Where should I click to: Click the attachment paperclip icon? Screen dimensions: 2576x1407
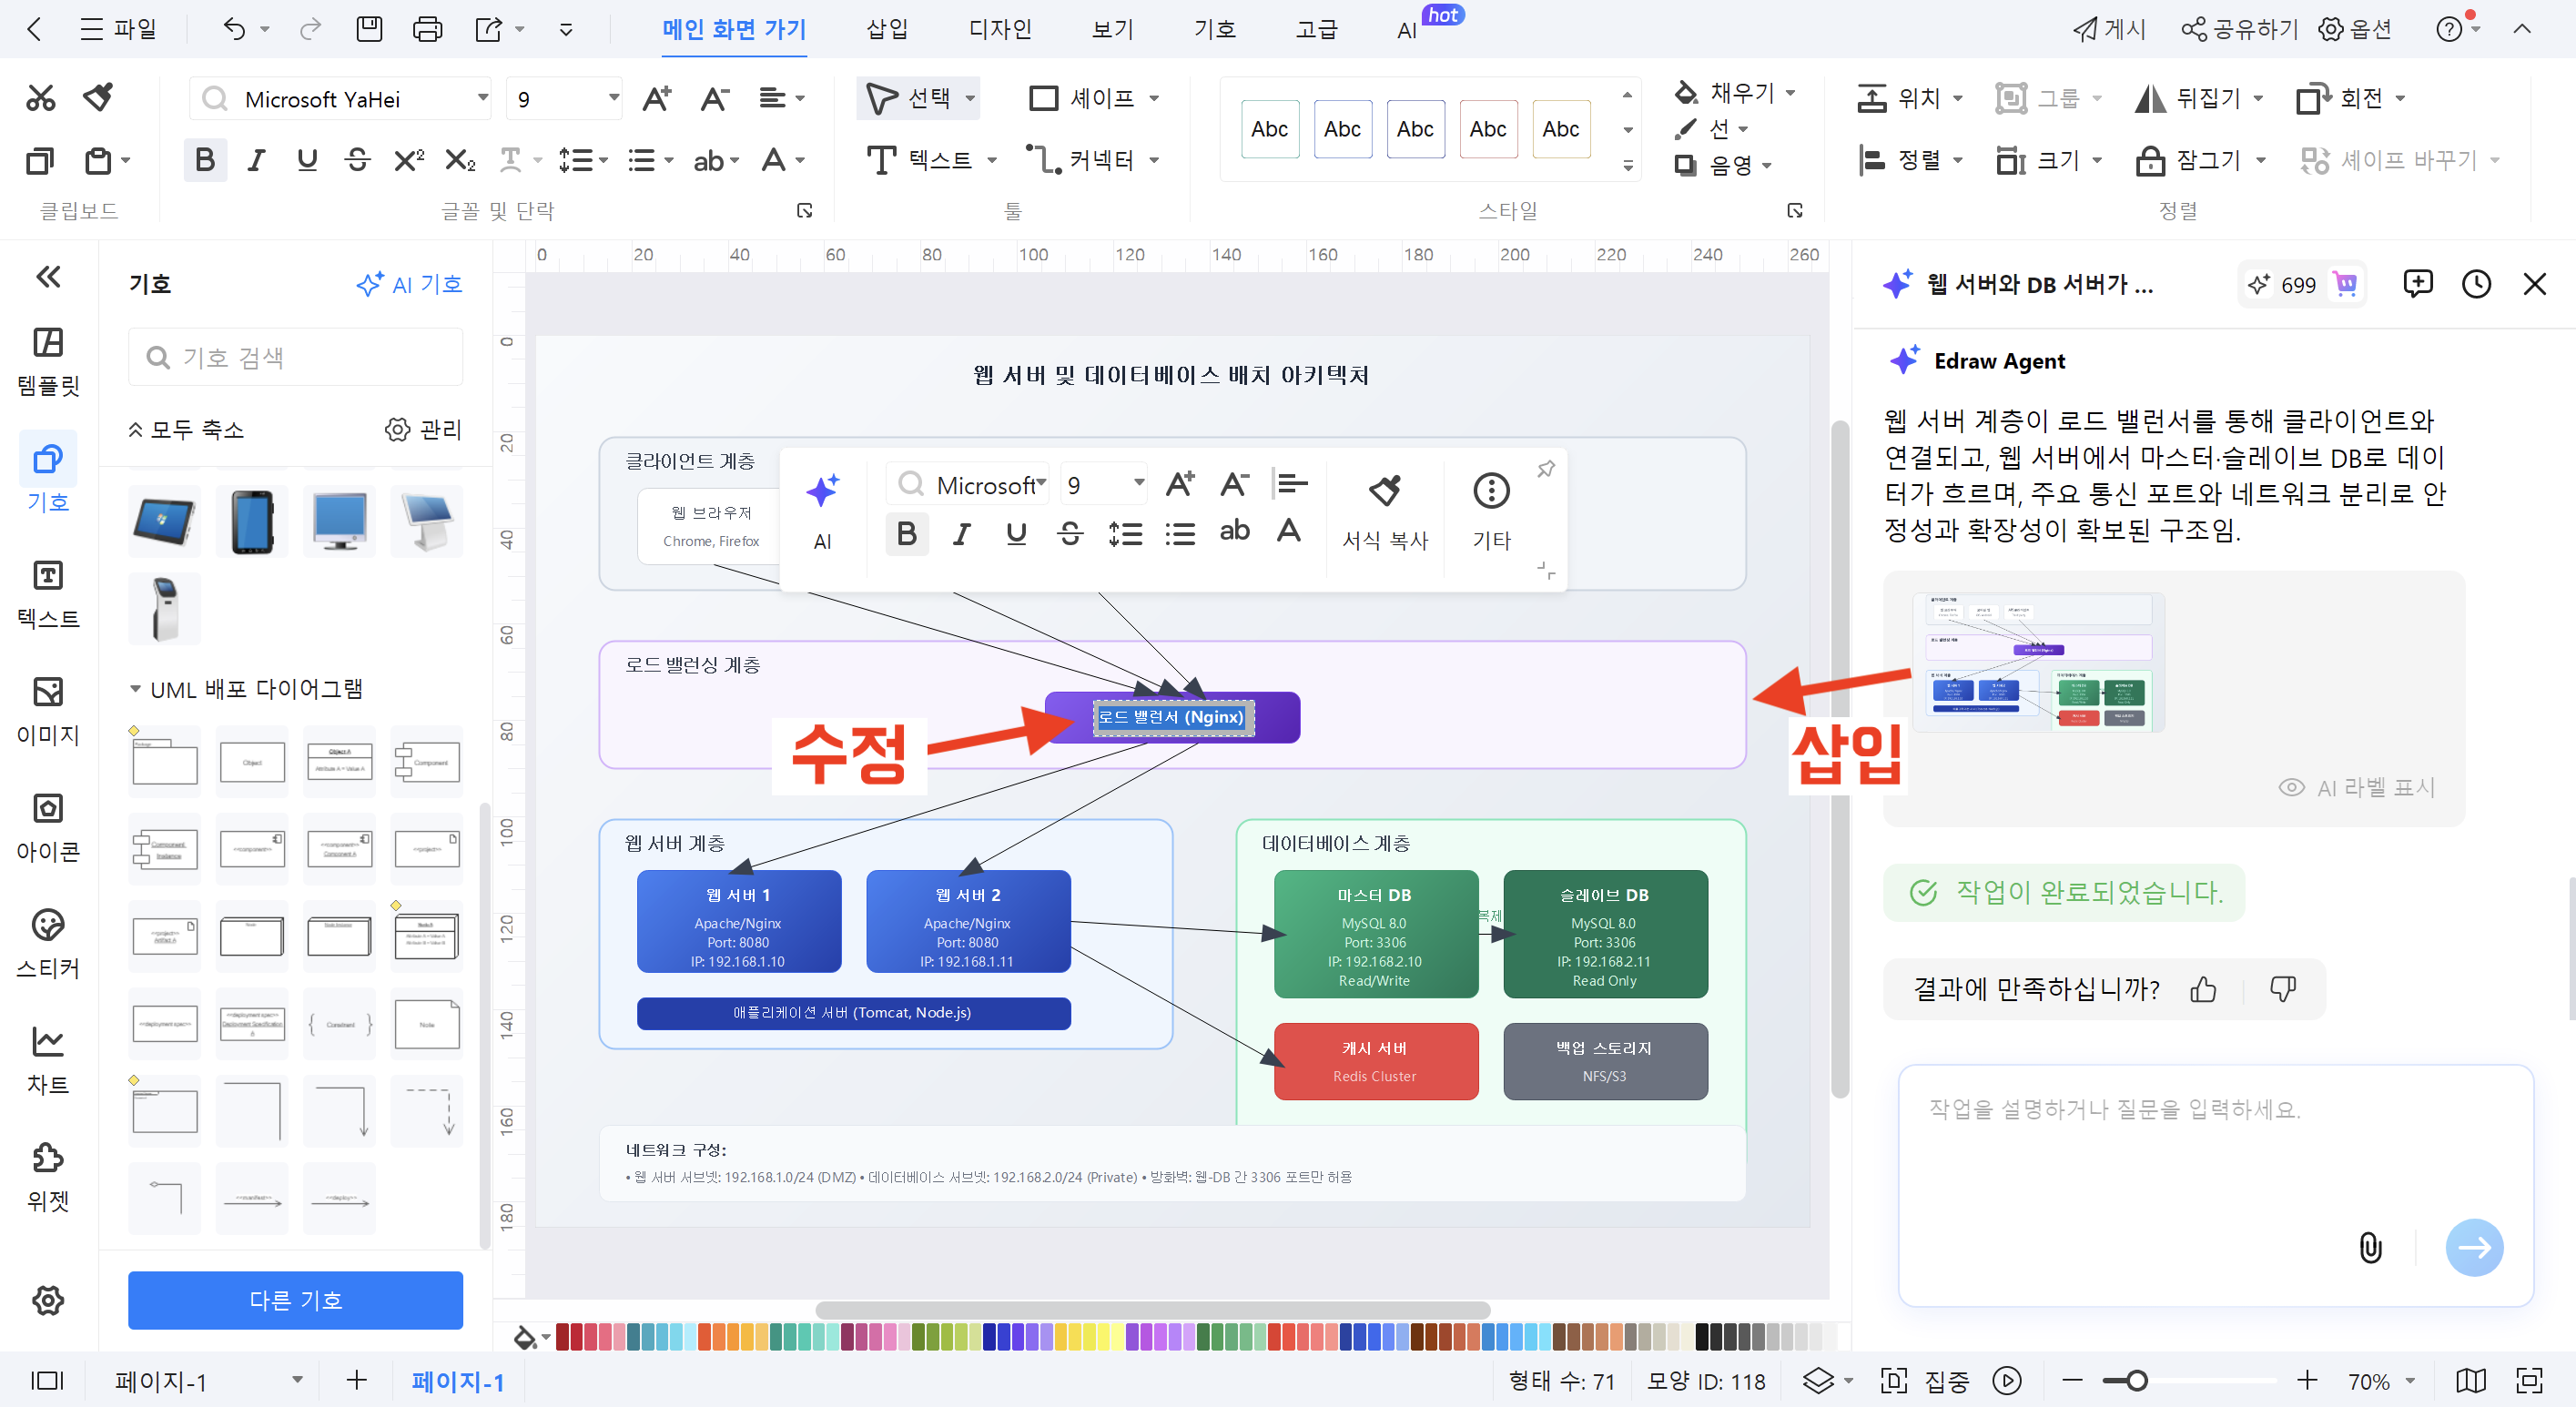[x=2369, y=1246]
